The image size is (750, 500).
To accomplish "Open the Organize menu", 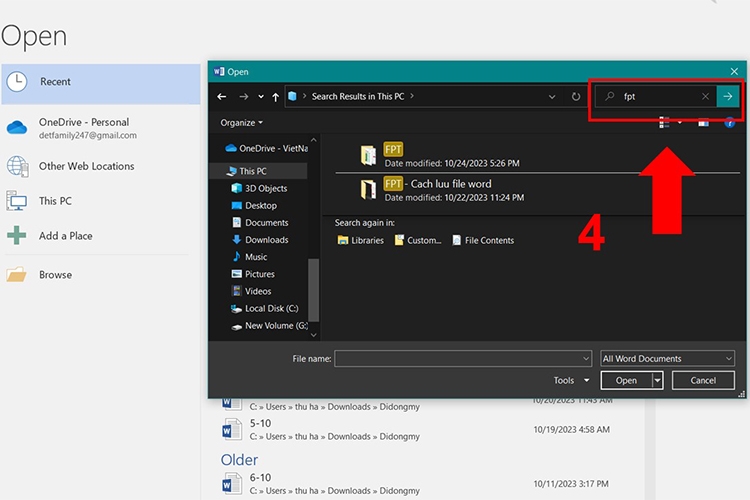I will pos(242,123).
